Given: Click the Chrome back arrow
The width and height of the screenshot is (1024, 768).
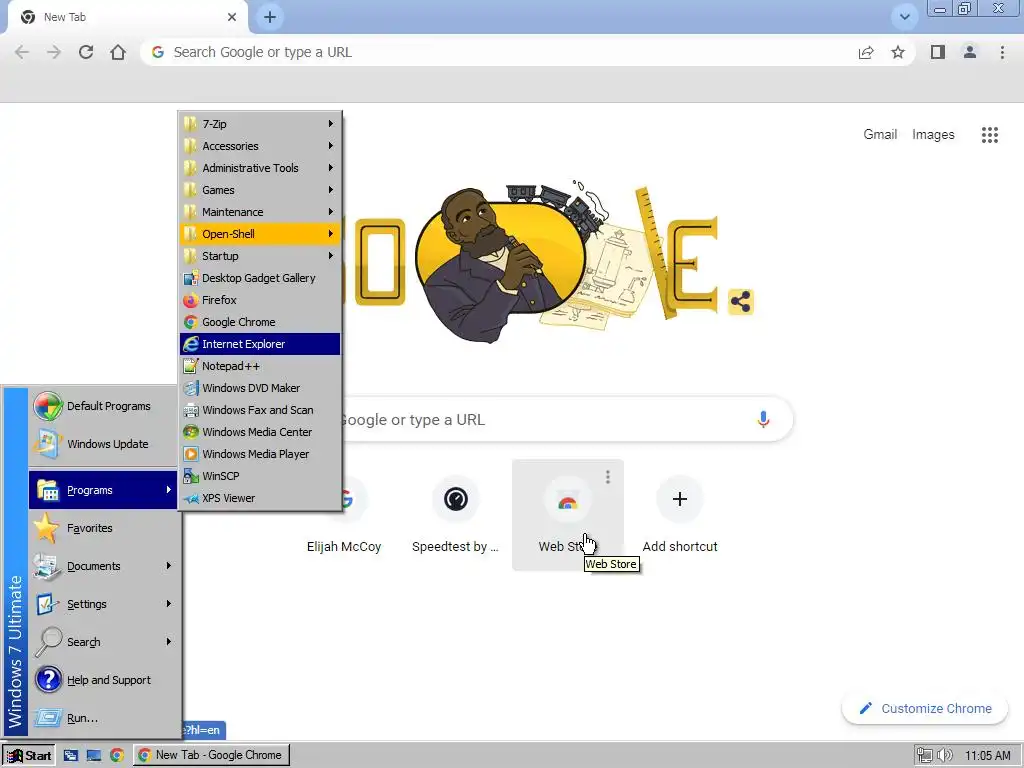Looking at the screenshot, I should 22,52.
